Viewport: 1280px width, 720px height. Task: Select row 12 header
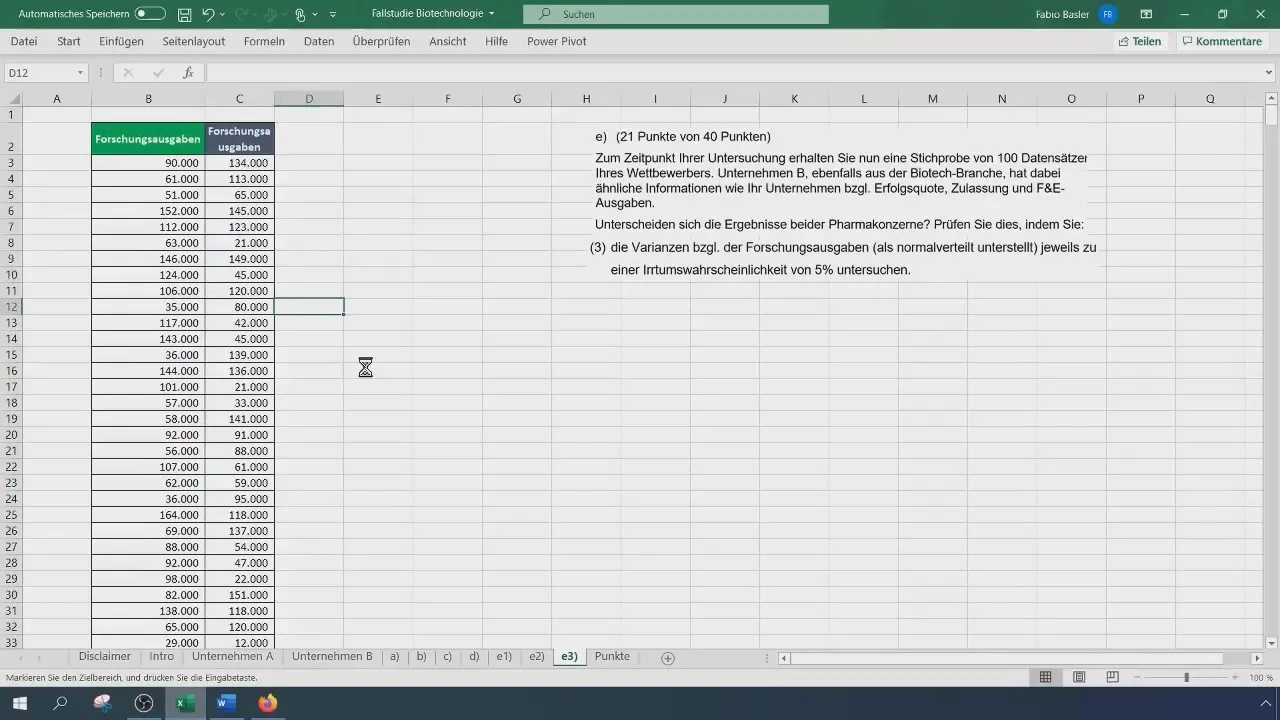(x=11, y=307)
